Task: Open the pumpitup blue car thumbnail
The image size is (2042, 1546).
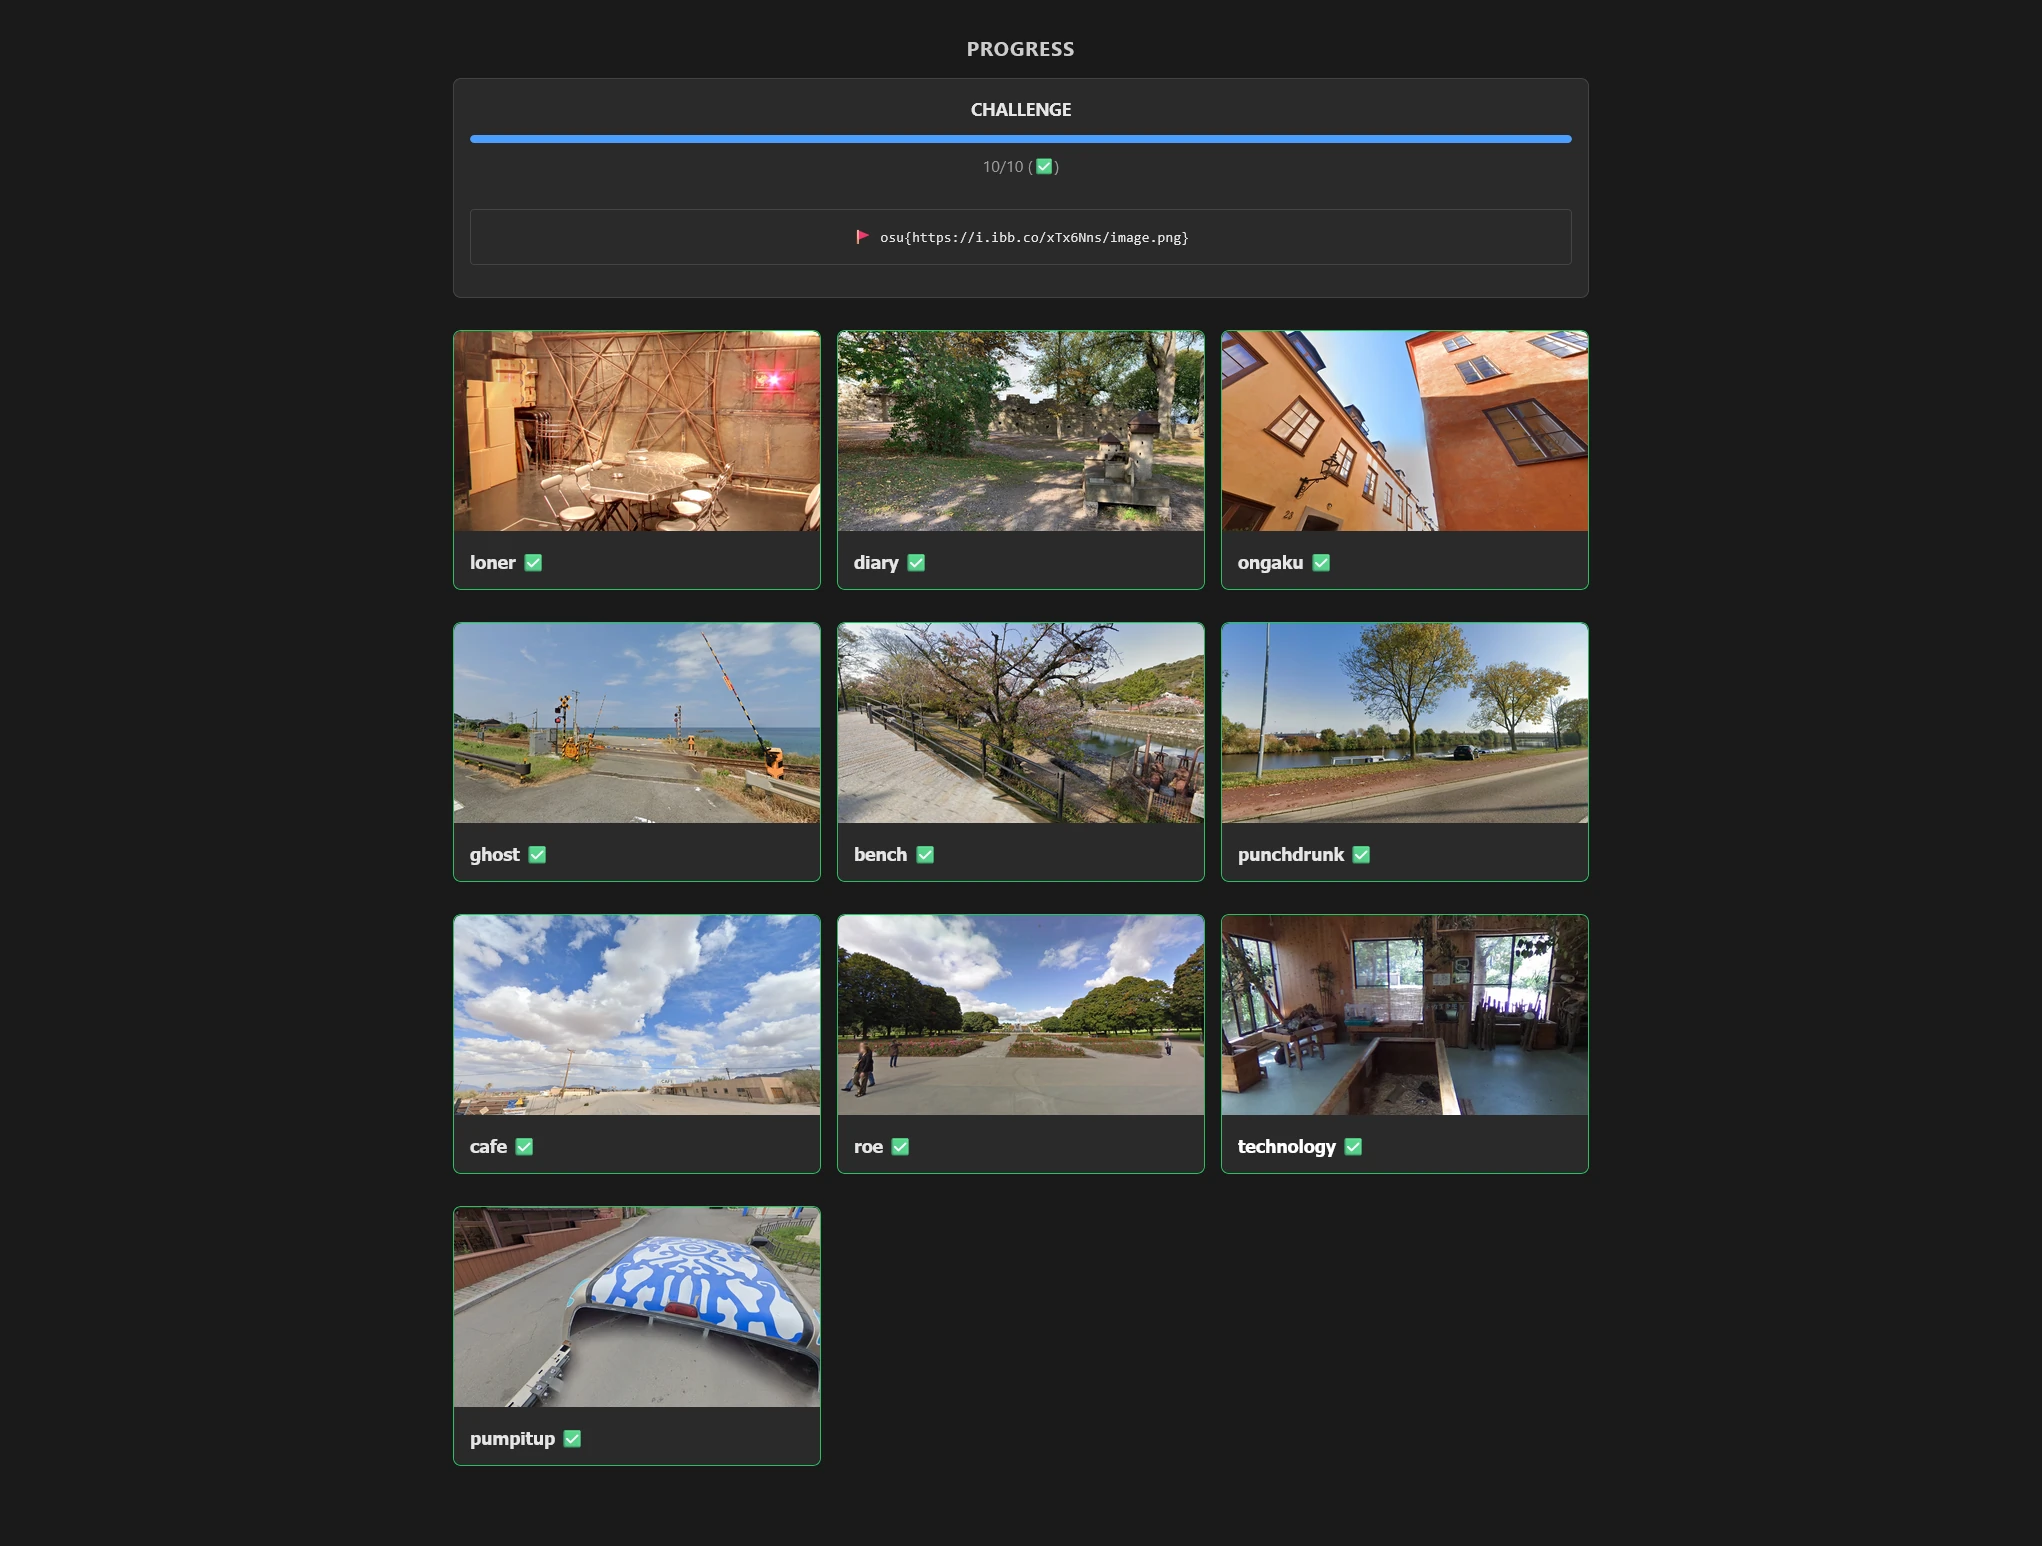Action: tap(637, 1307)
